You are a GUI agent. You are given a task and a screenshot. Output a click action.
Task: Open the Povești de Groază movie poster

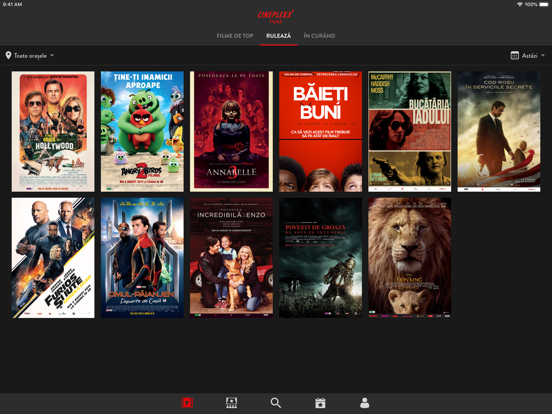320,258
